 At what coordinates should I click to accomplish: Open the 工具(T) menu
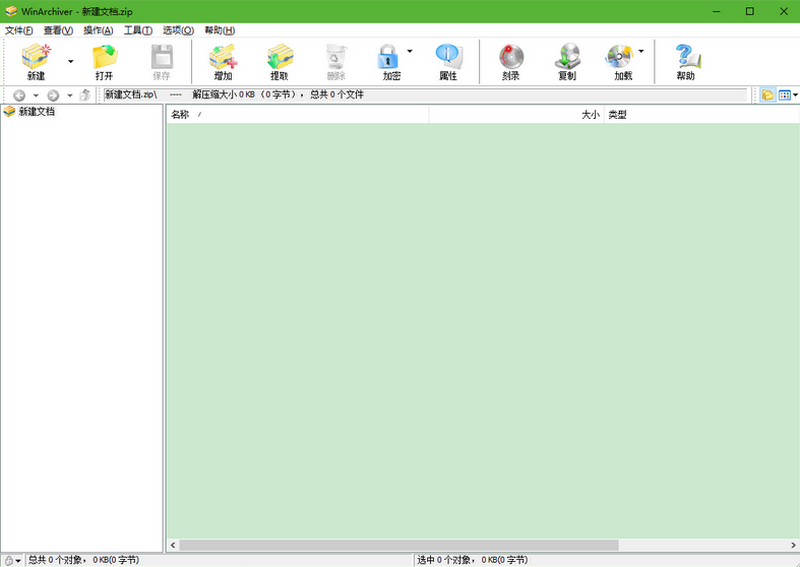pyautogui.click(x=138, y=30)
